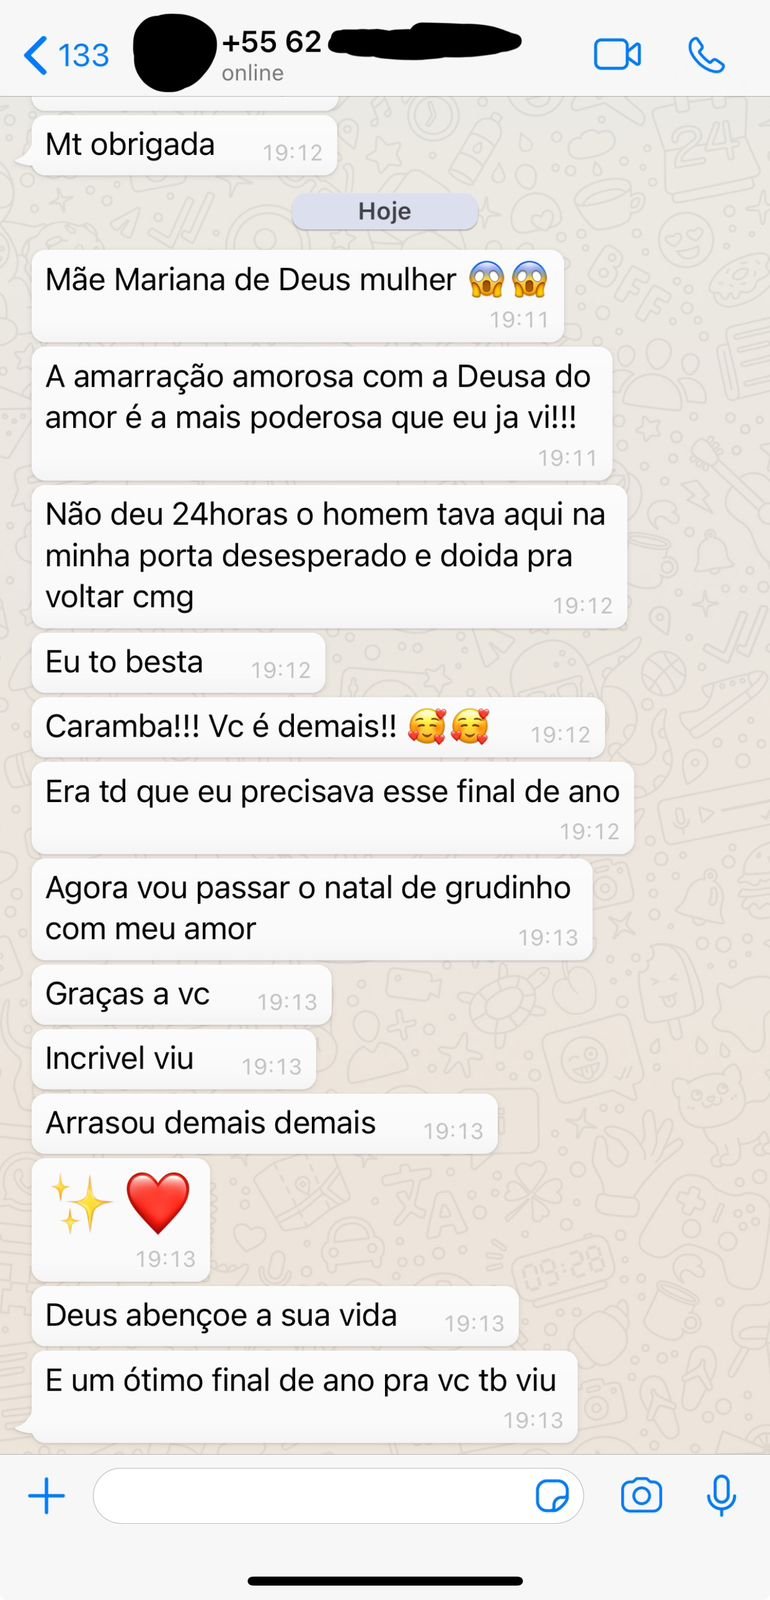Screen dimensions: 770x1600
Task: Select the "Mt obrigada" message
Action: [x=184, y=146]
